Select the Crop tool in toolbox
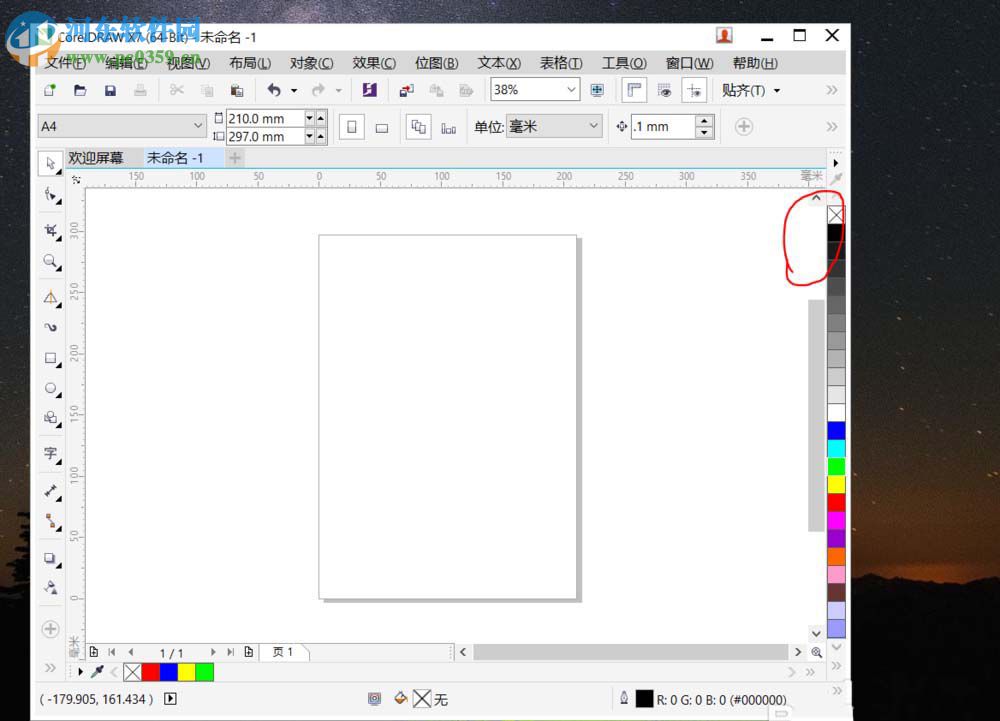Screen dimensions: 1000x721 coord(50,230)
